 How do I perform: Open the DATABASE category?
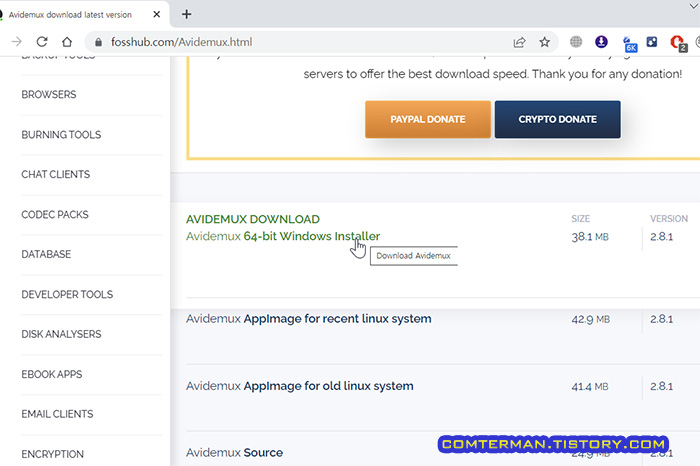pyautogui.click(x=46, y=254)
